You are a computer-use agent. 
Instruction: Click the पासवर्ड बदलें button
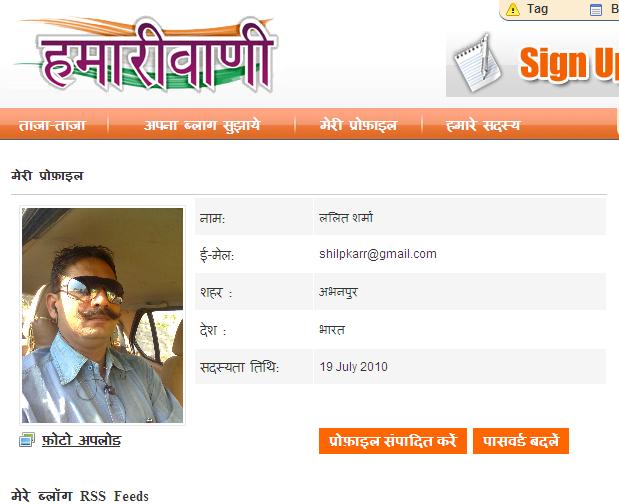[521, 441]
